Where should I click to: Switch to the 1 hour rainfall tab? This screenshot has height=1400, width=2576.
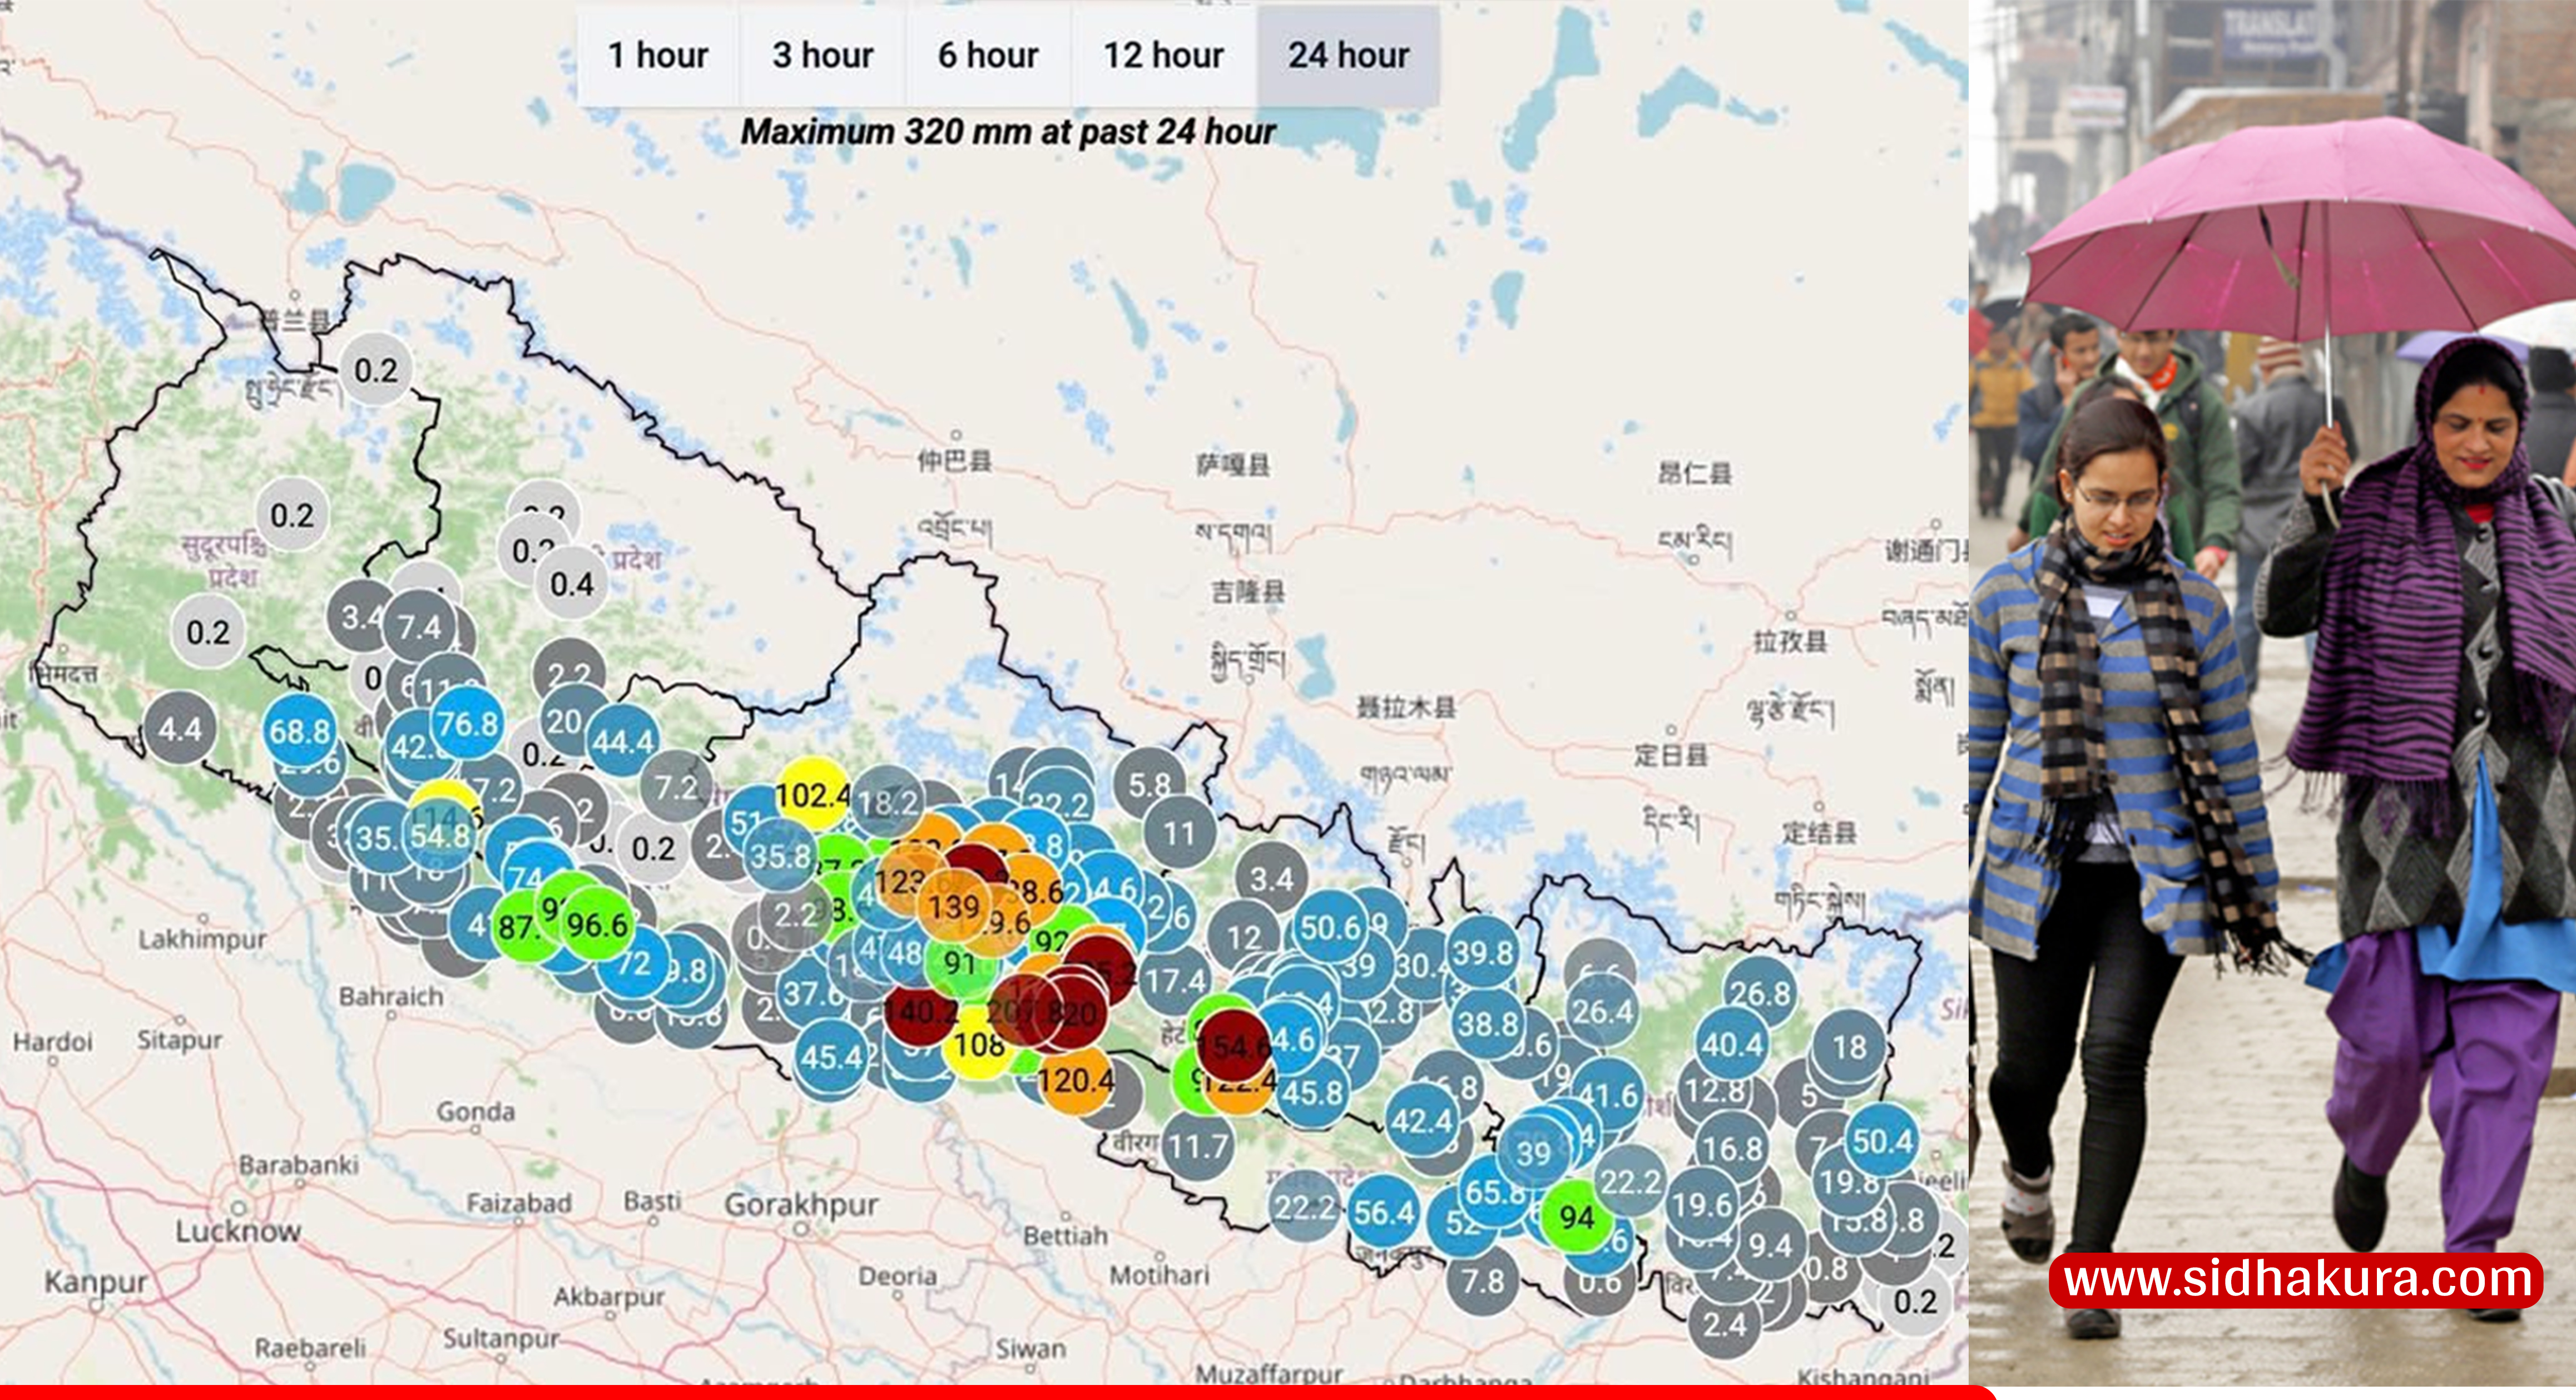[658, 55]
